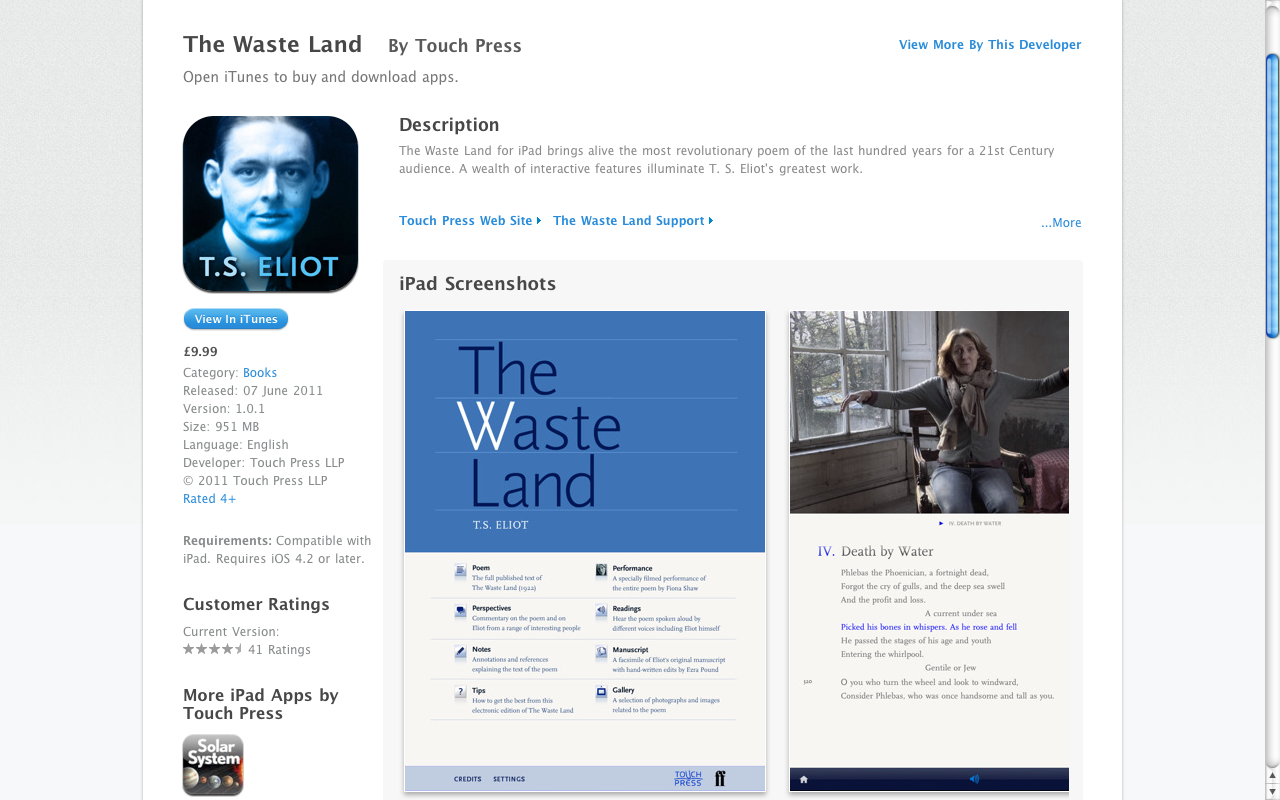This screenshot has height=800, width=1280.
Task: Click The Waste Land page title
Action: click(x=272, y=44)
